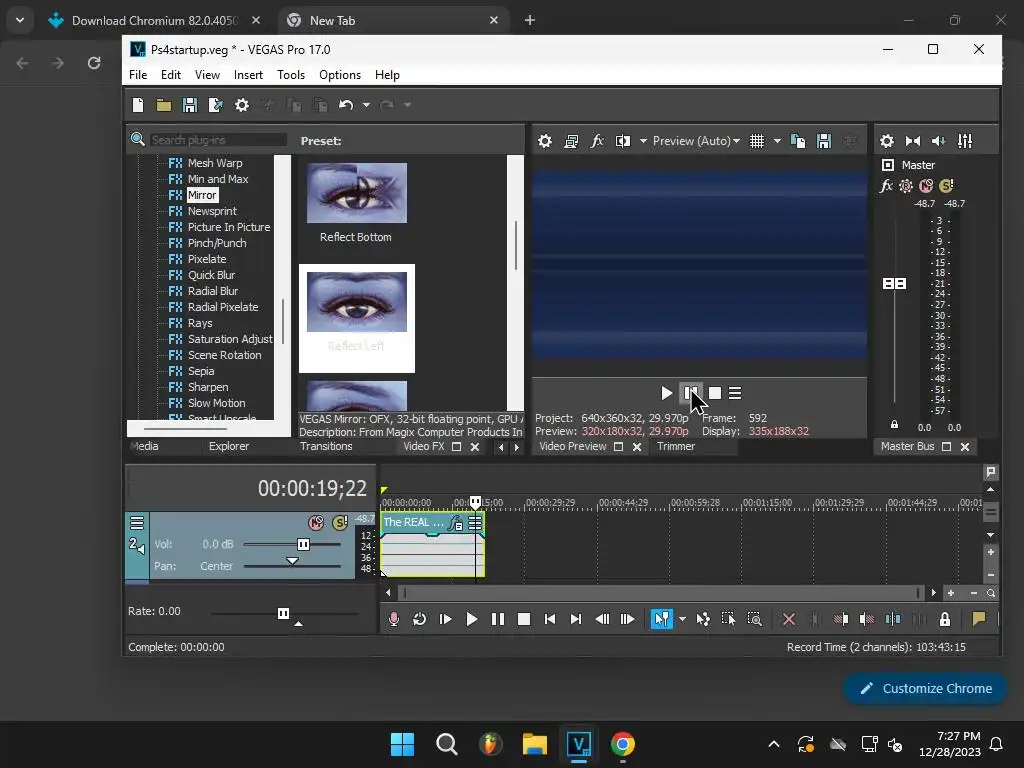Mute audio track 2 in track header
1024x768 pixels.
coord(316,522)
